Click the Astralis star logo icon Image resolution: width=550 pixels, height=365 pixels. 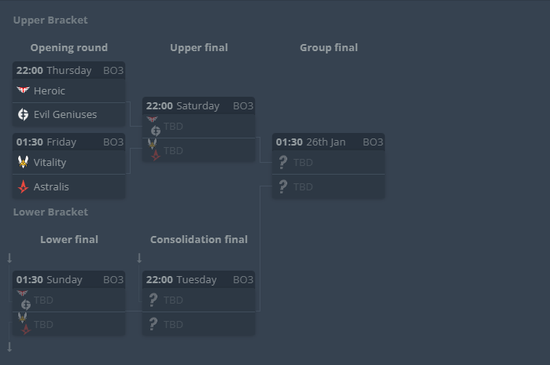coord(23,187)
